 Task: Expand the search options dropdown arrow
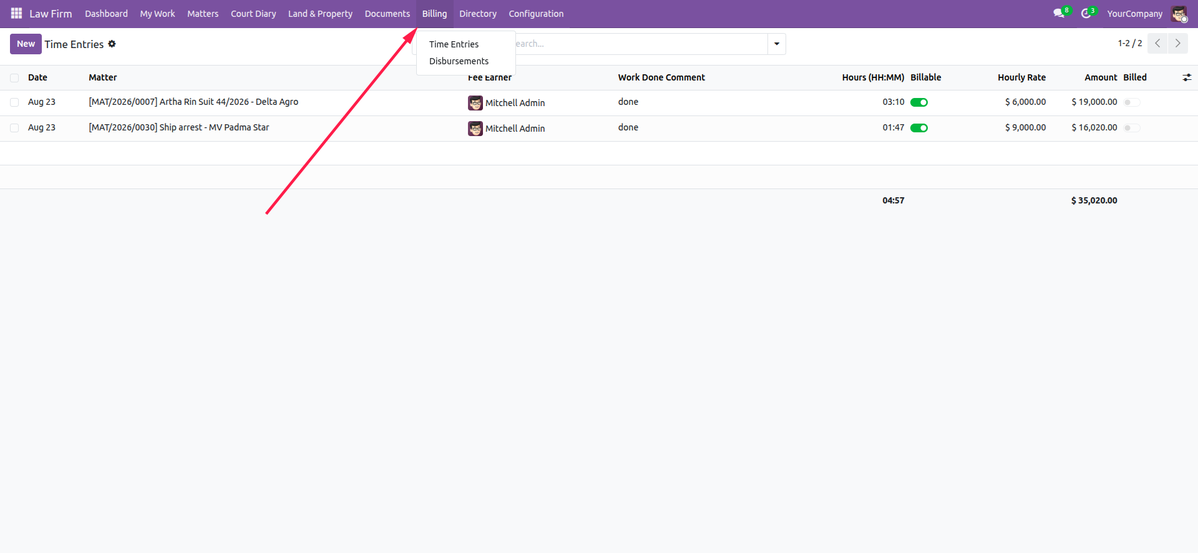(x=776, y=44)
